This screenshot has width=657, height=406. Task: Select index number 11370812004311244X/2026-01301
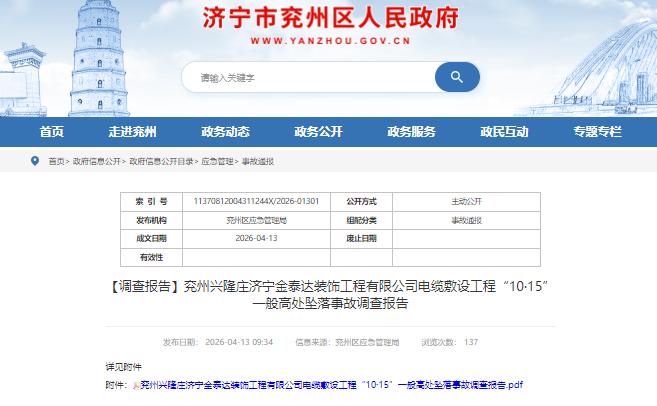click(x=256, y=202)
